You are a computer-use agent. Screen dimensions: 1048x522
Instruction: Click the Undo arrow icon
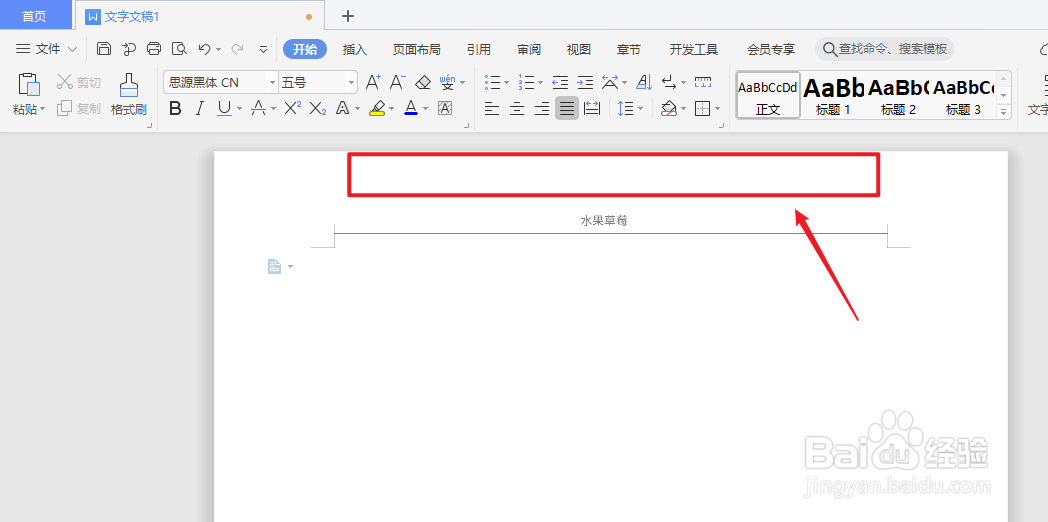205,49
